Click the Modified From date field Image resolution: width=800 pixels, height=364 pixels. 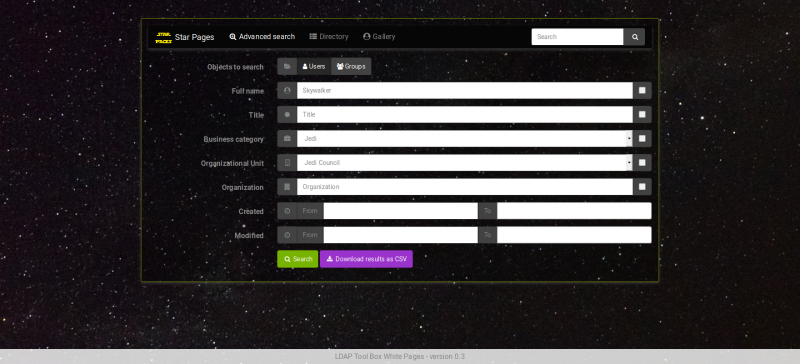pyautogui.click(x=401, y=235)
